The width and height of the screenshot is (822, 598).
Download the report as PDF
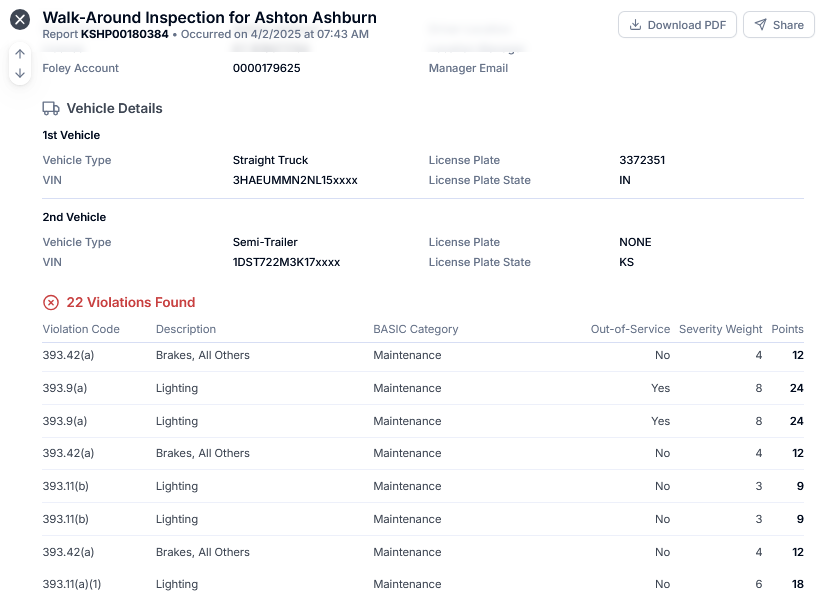(677, 25)
